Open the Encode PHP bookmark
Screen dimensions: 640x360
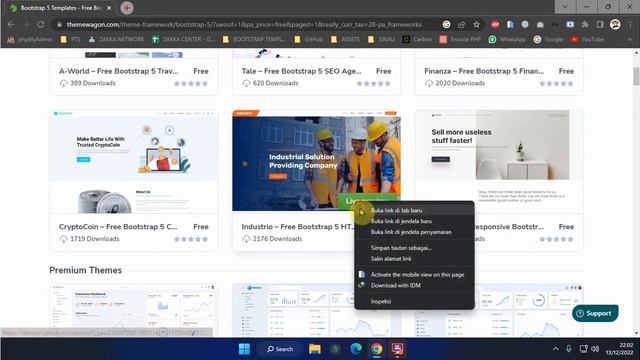(460, 40)
